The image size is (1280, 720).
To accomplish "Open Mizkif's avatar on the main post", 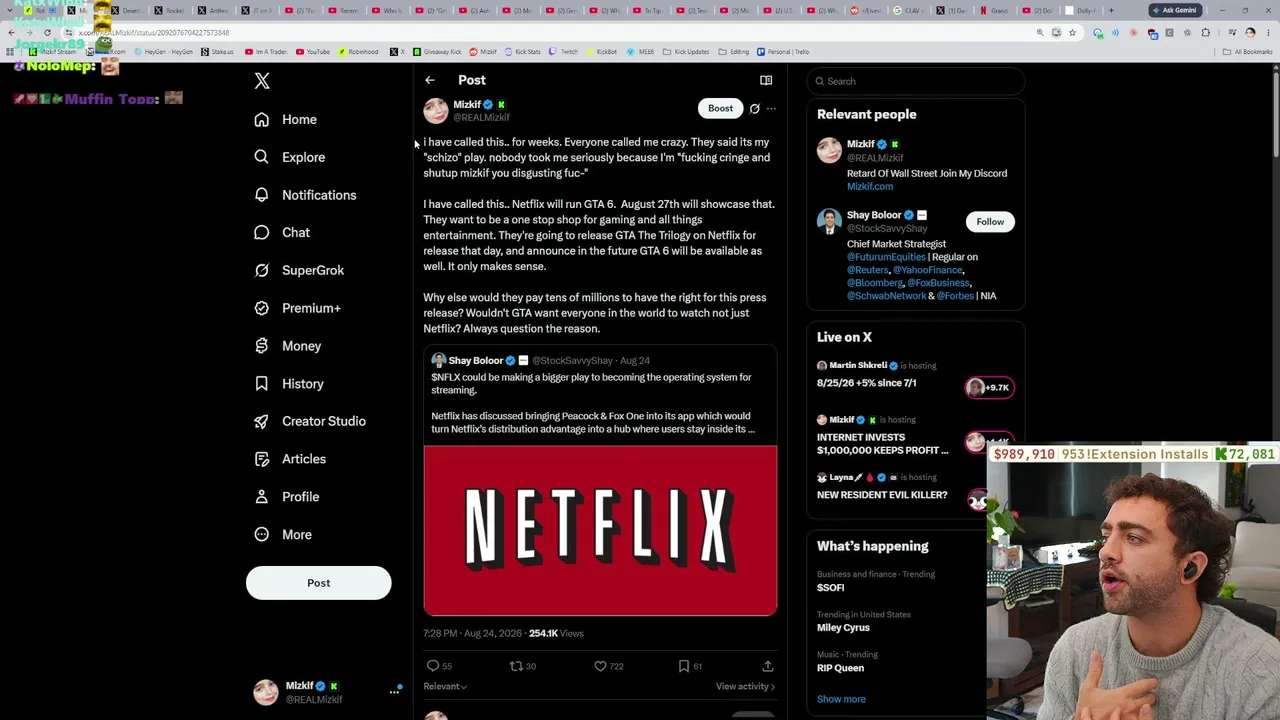I will pos(436,110).
